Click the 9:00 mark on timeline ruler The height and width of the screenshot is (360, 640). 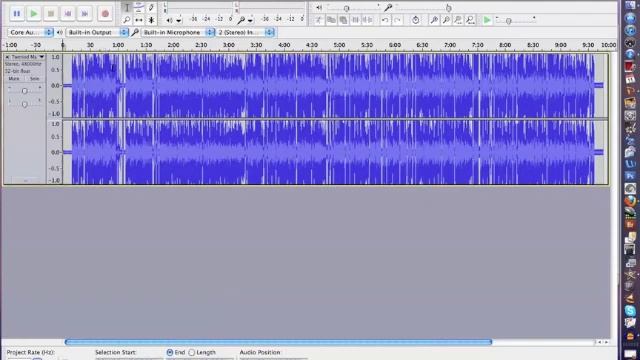coord(560,45)
